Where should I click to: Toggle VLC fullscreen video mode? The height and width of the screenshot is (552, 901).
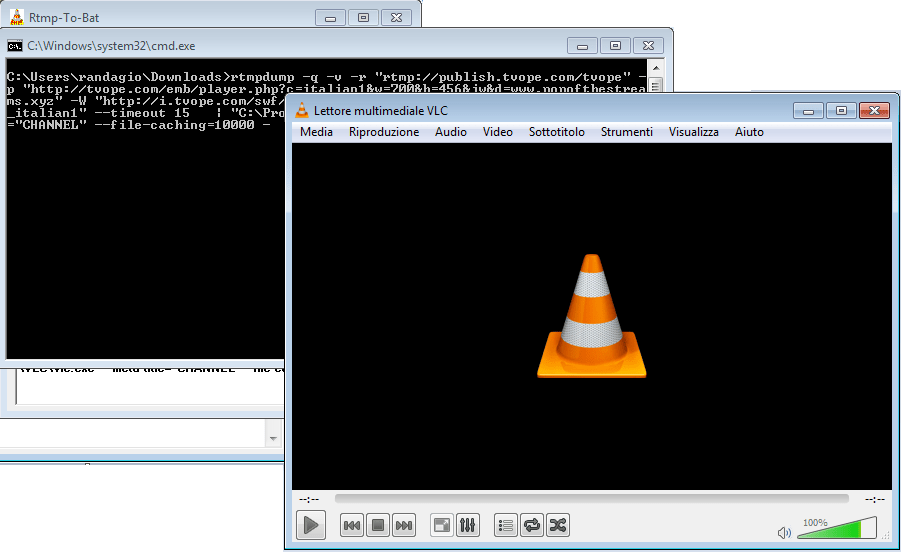(x=442, y=525)
